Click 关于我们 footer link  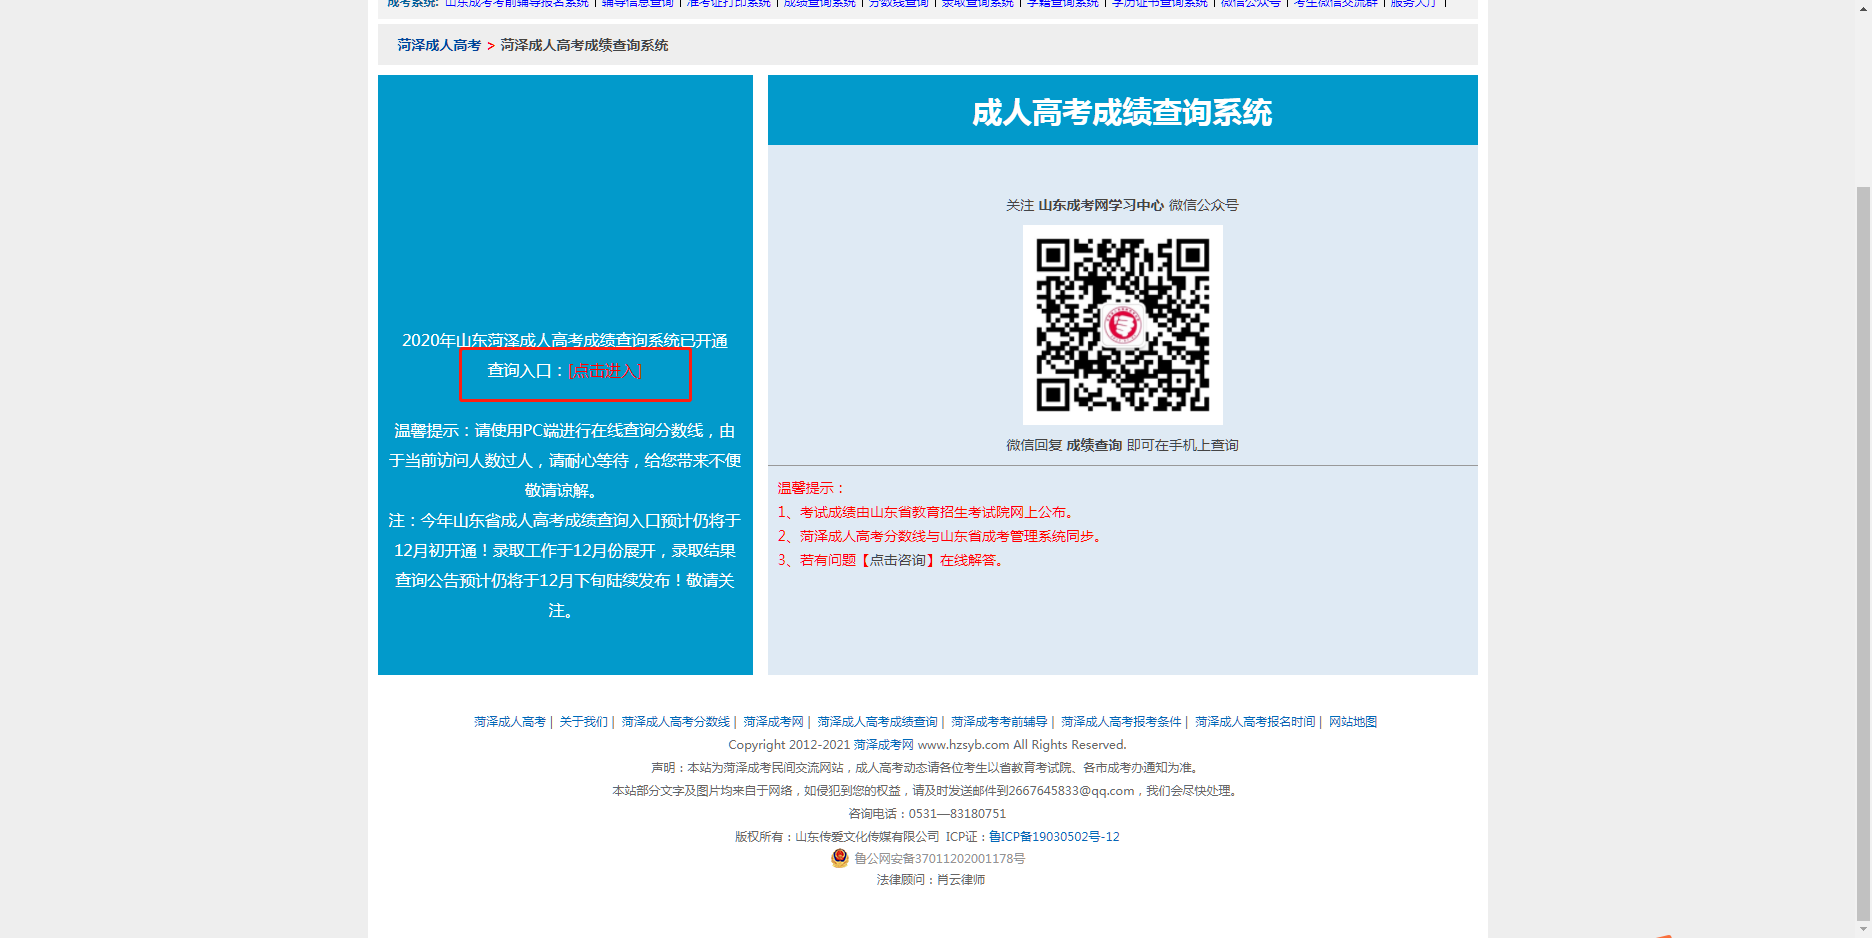583,721
